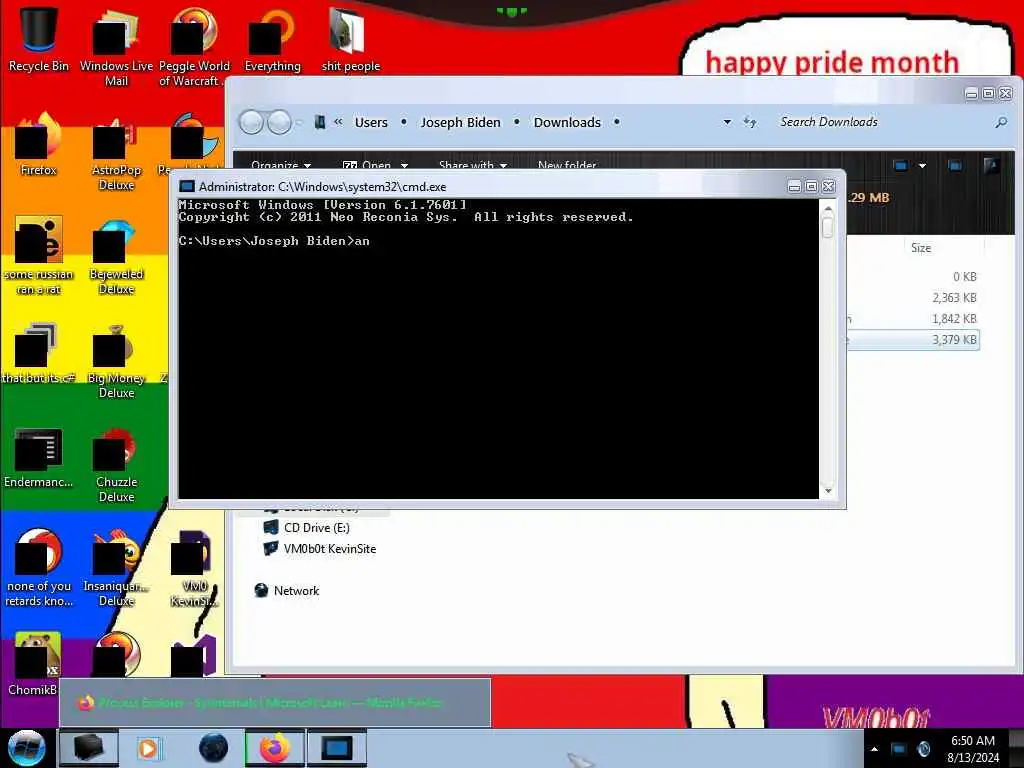Open the Share with menu

point(473,165)
